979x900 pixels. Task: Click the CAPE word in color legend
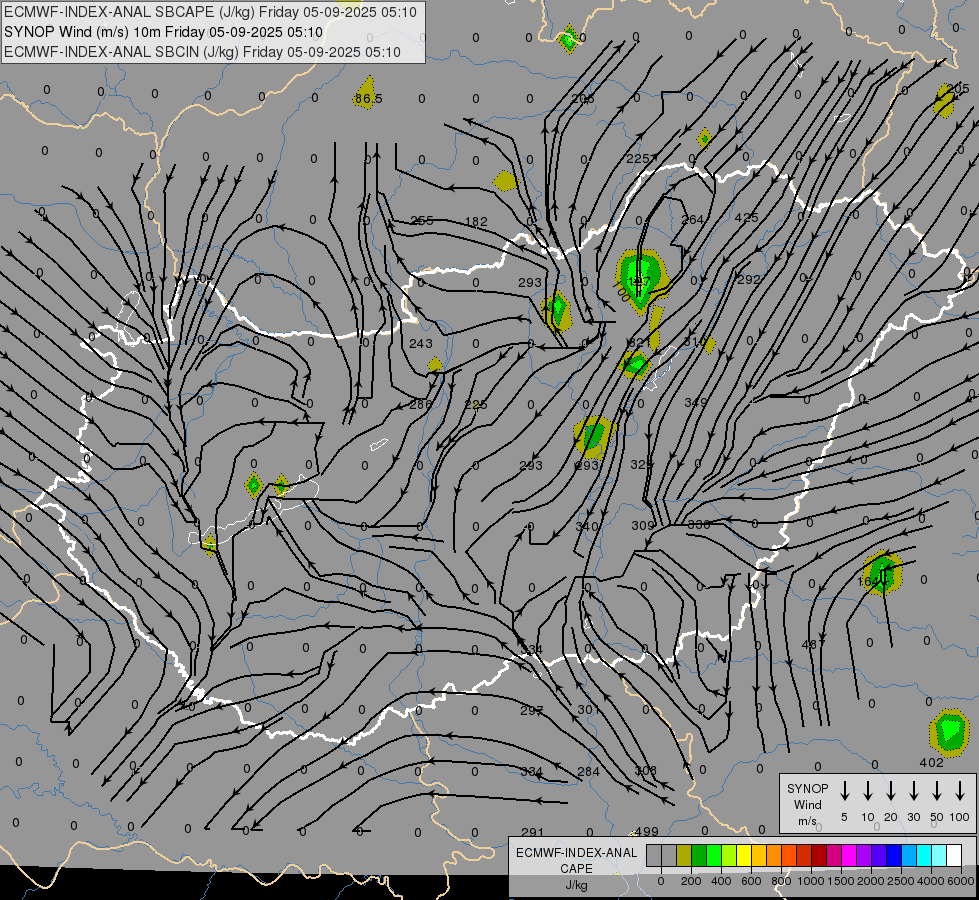click(x=576, y=868)
